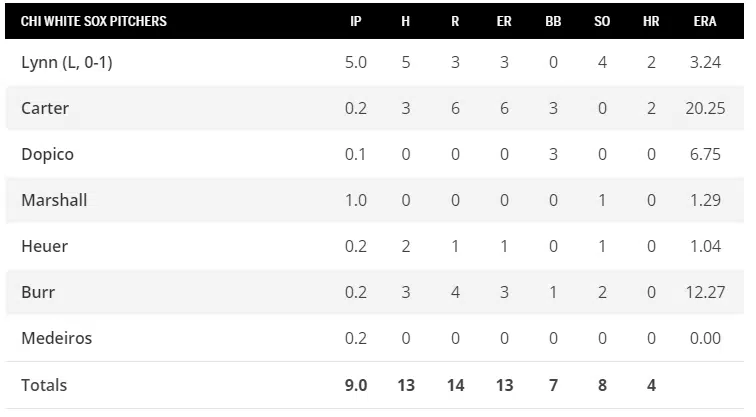Click Lynn's 3.24 ERA value
The width and height of the screenshot is (756, 417).
pyautogui.click(x=705, y=62)
